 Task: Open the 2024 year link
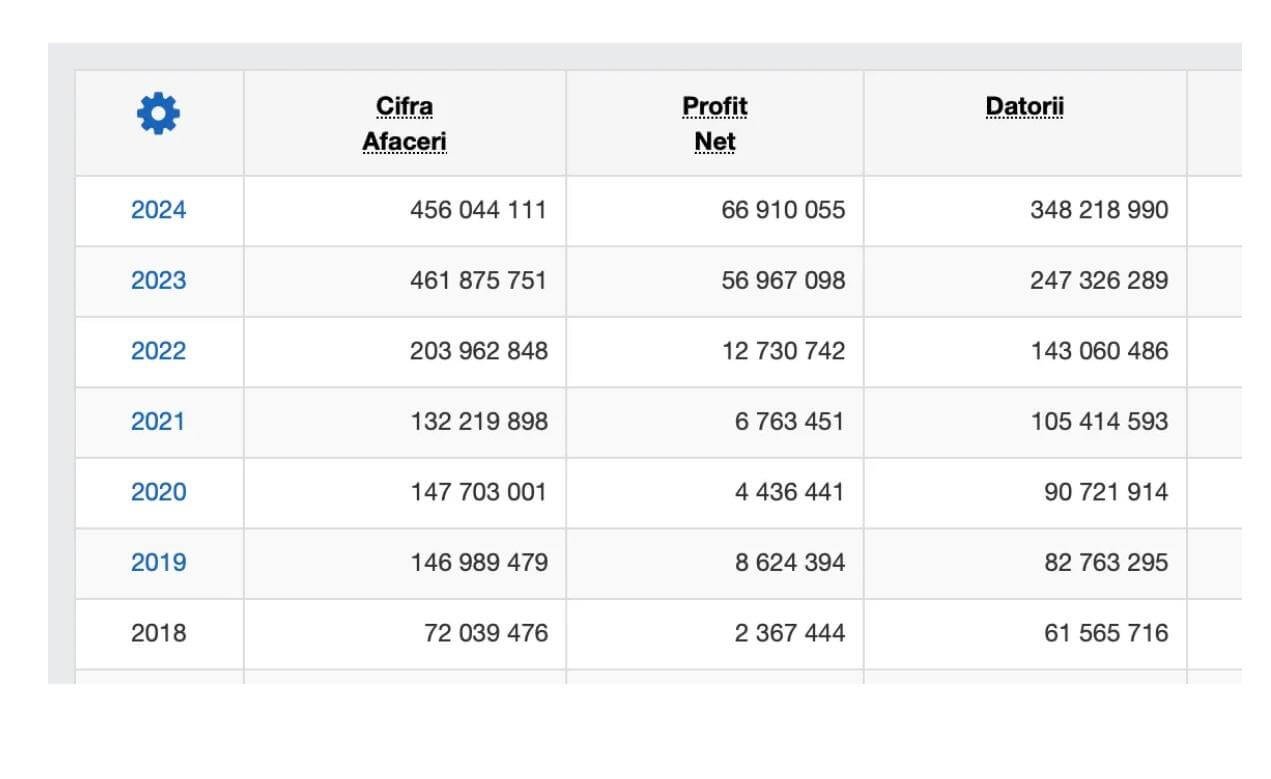[158, 210]
